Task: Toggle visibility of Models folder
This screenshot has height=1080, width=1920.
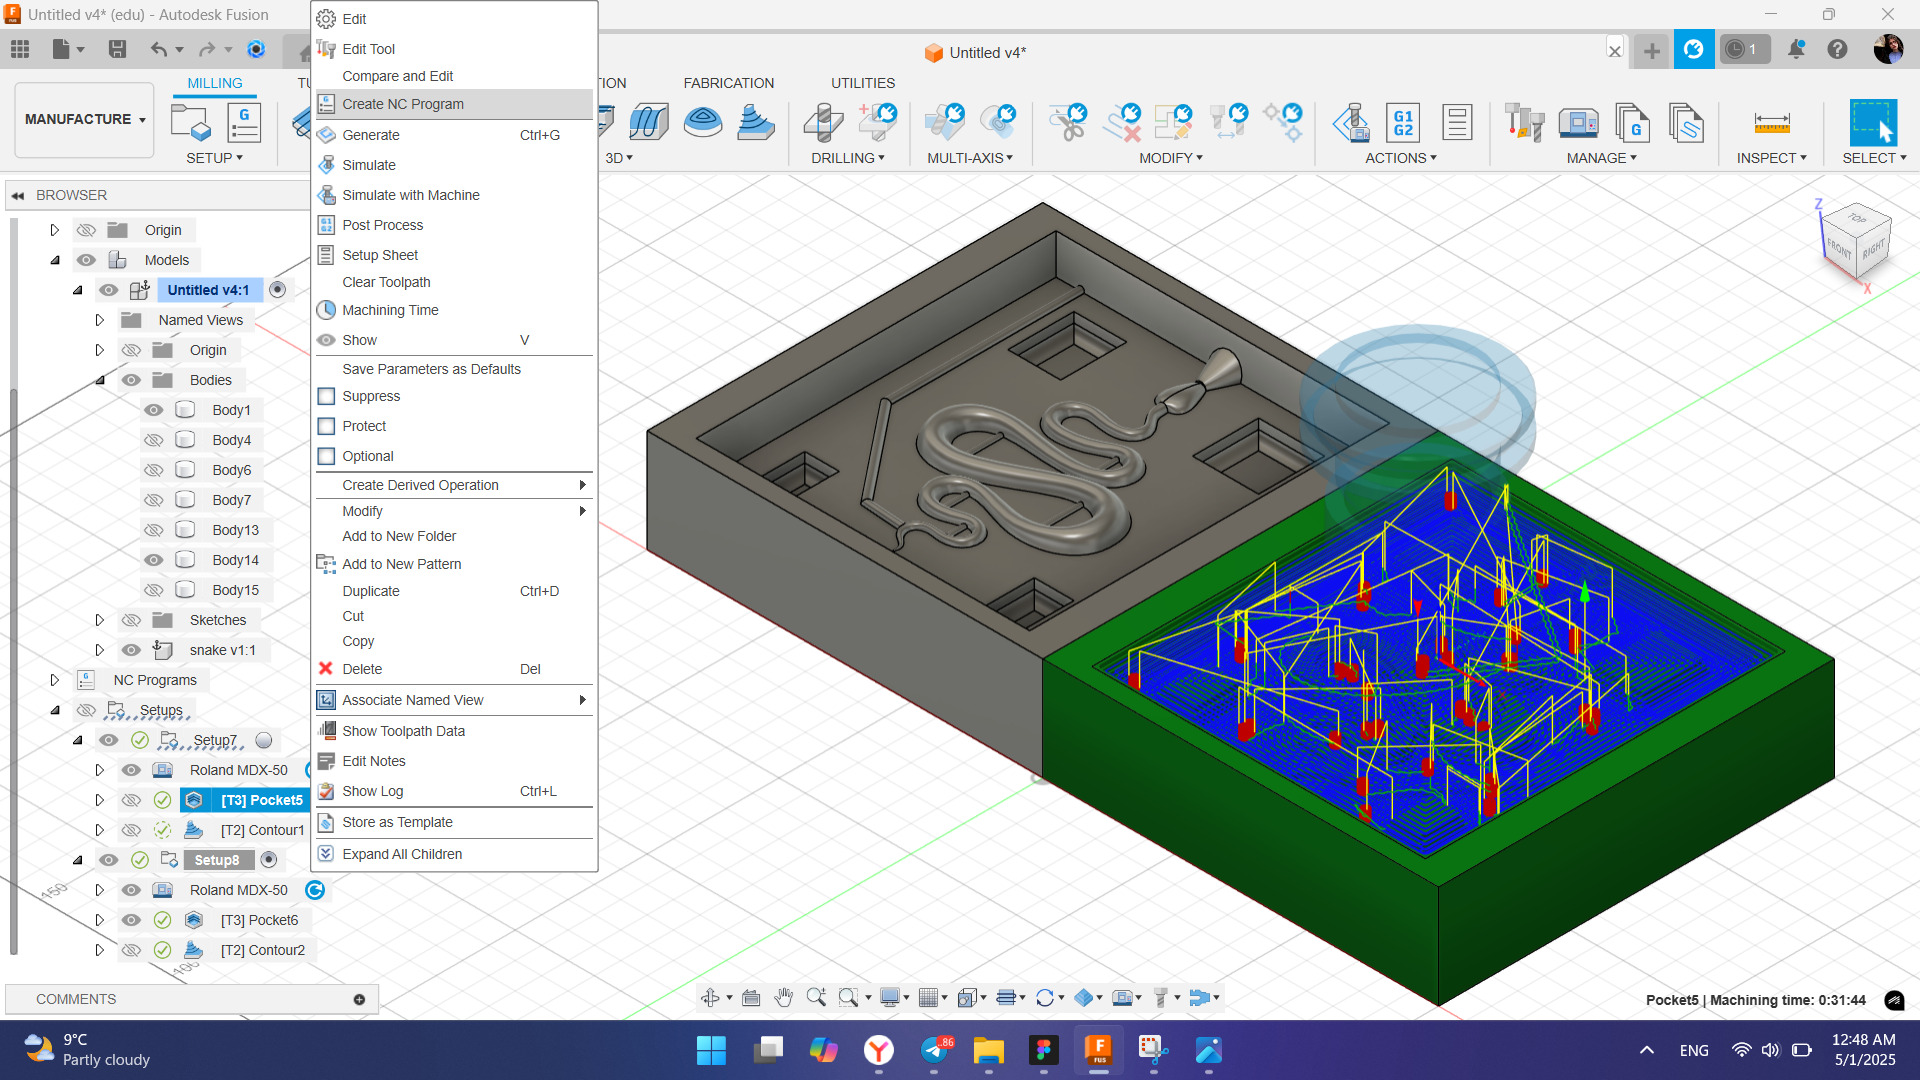Action: pos(87,260)
